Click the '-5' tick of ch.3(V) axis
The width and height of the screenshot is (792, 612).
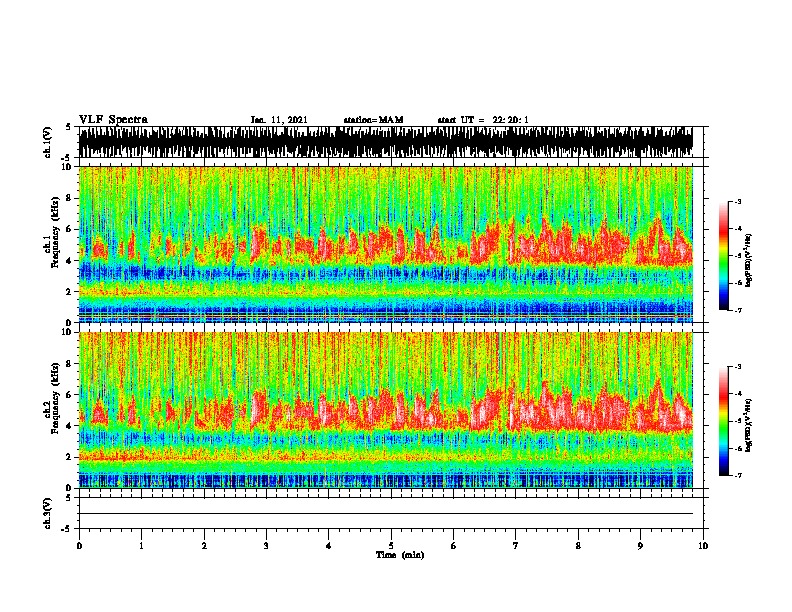[x=66, y=529]
